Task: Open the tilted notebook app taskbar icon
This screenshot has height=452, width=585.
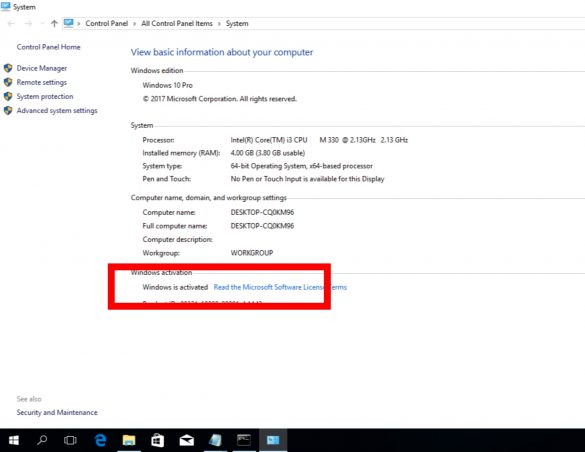Action: click(x=215, y=440)
